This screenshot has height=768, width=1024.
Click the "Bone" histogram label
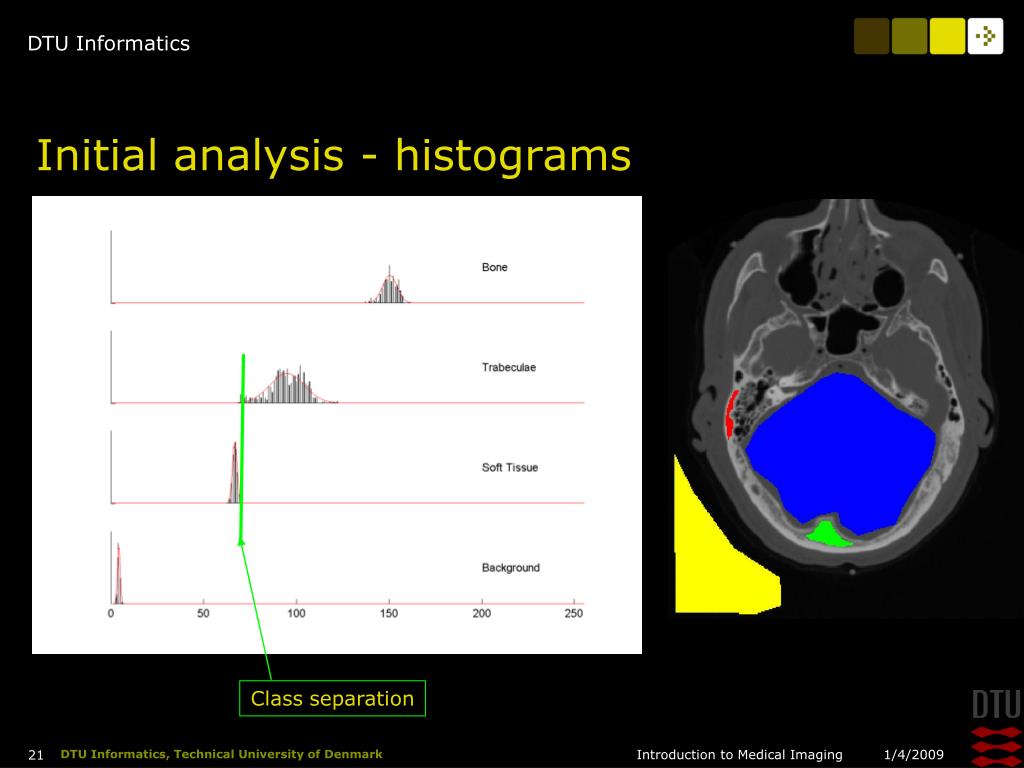(x=494, y=267)
